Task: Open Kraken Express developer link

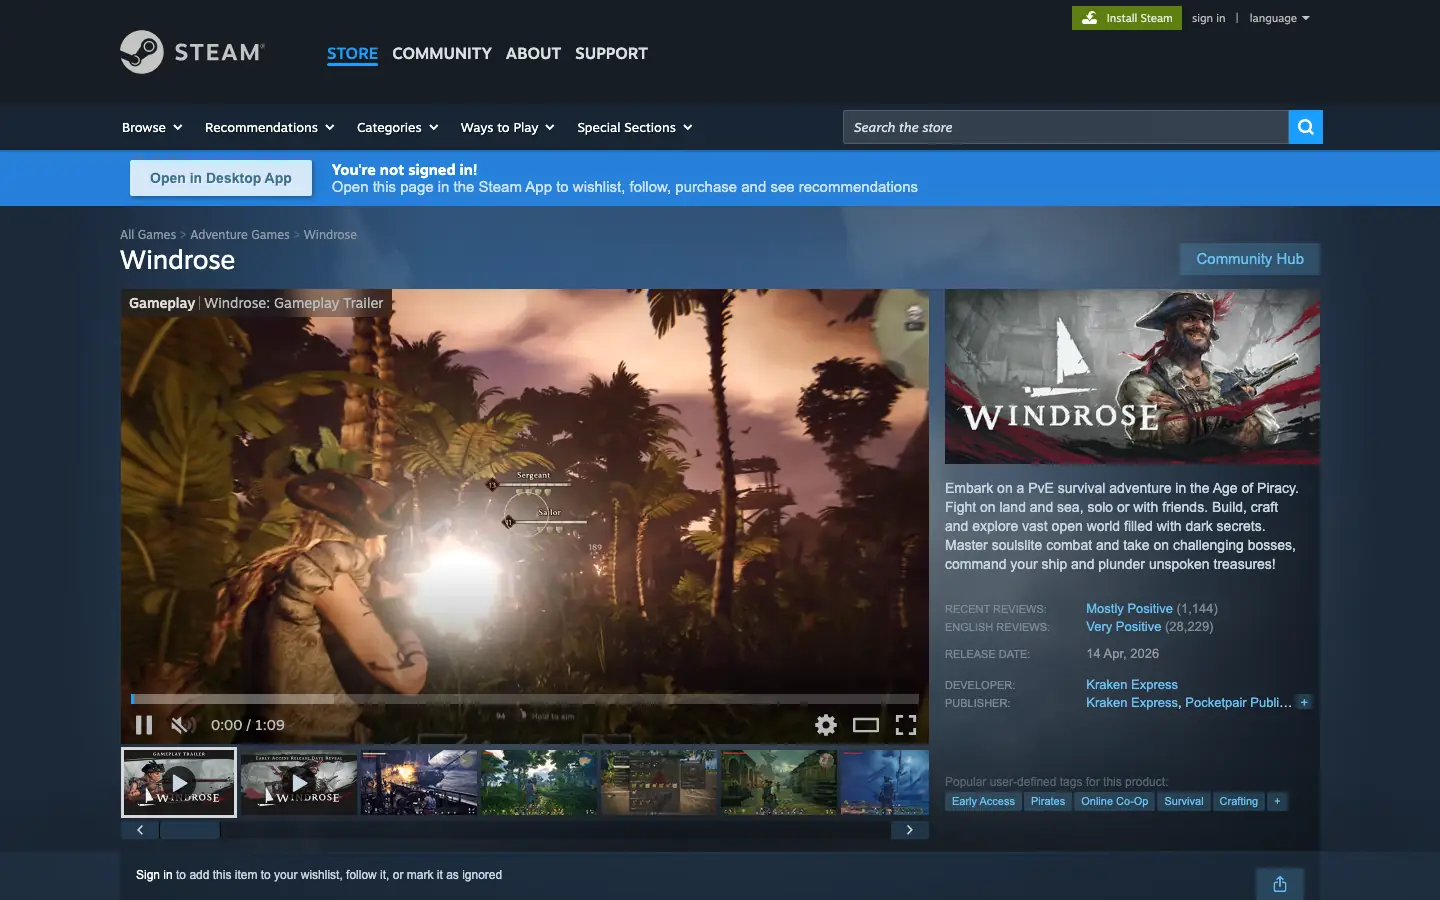Action: point(1132,684)
